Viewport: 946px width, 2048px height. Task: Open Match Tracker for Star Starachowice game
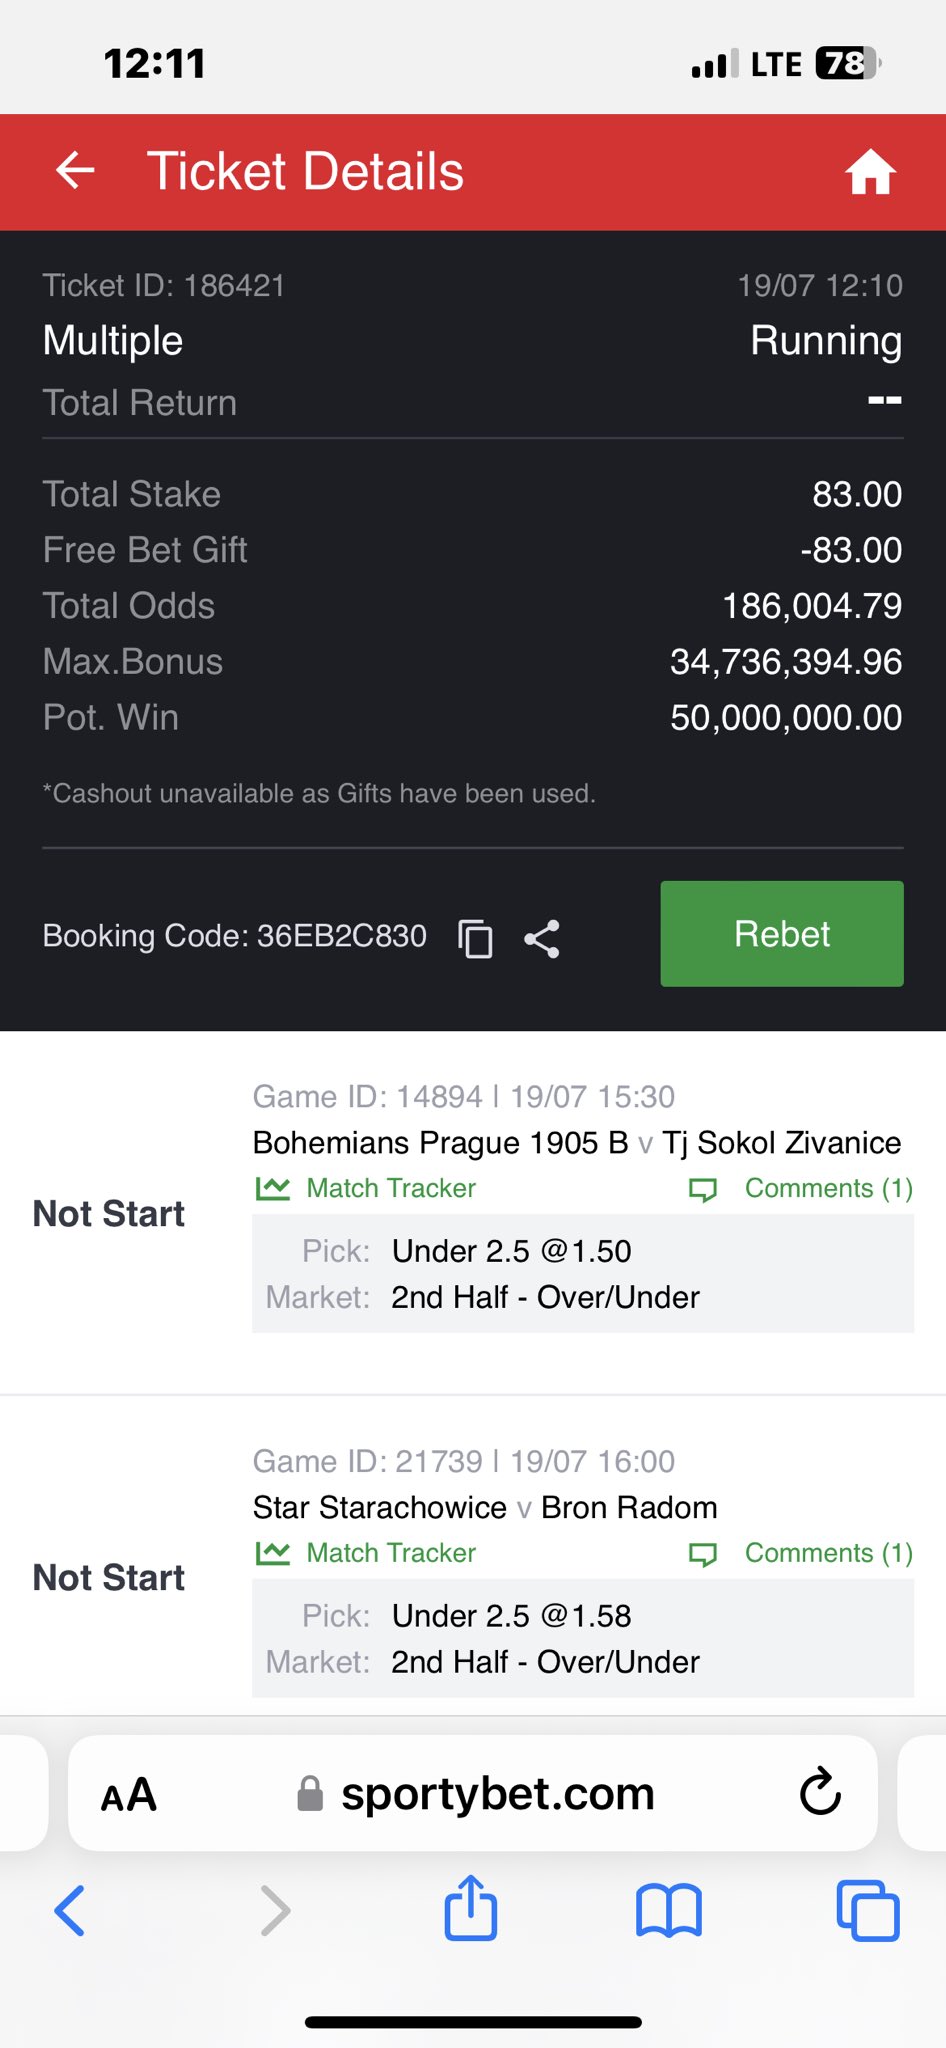[x=391, y=1553]
